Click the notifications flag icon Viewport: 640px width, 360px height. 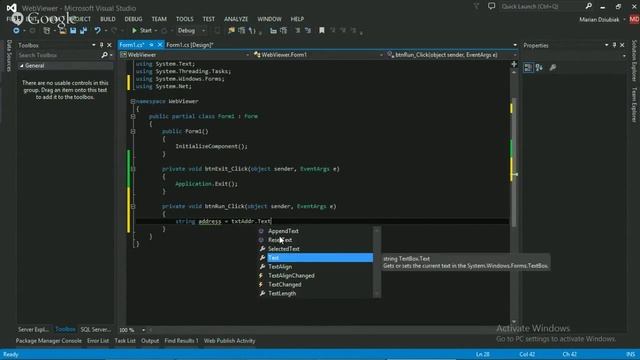(476, 6)
